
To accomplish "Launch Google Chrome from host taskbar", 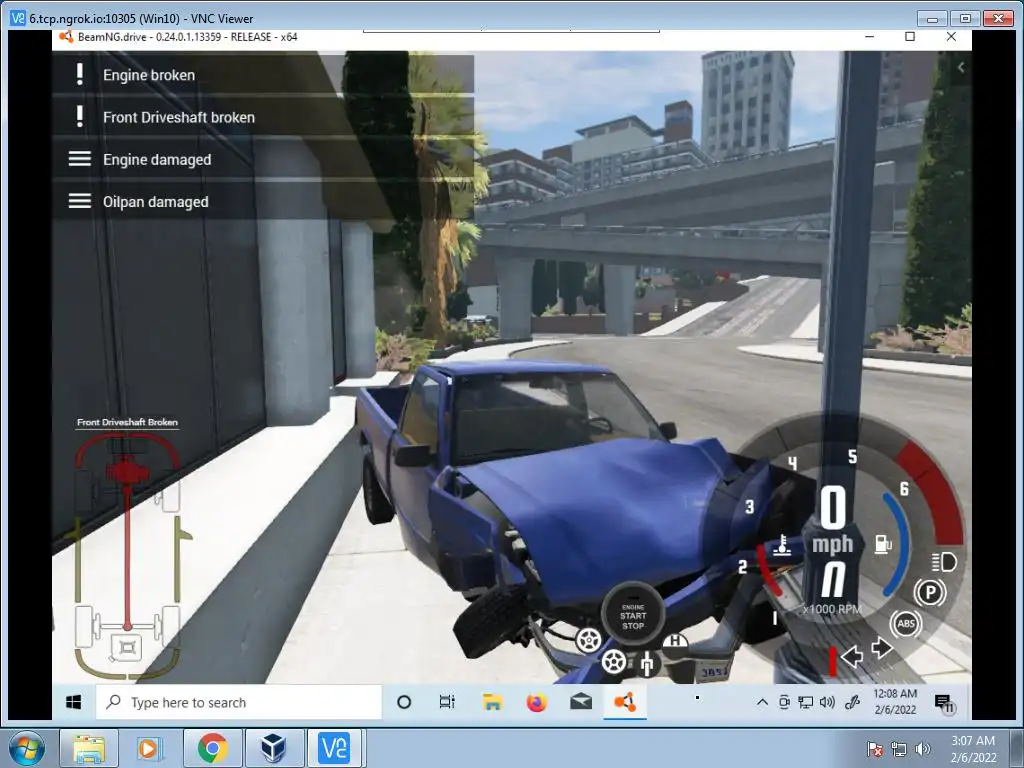I will pos(212,748).
